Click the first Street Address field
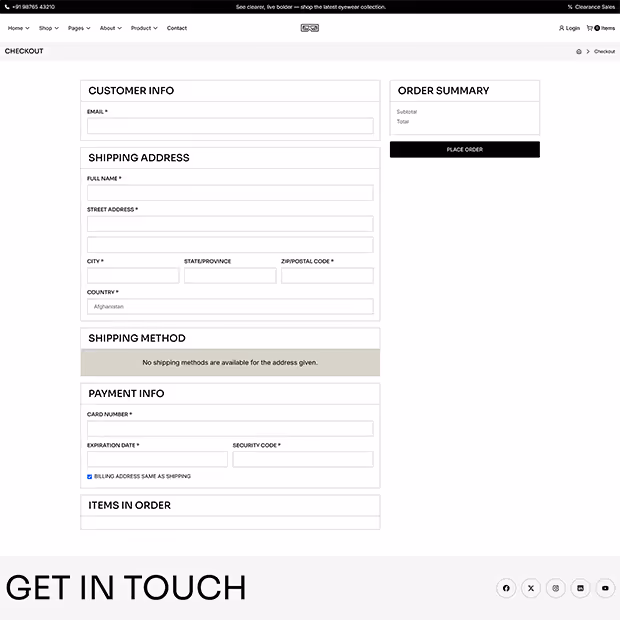This screenshot has height=620, width=620. [230, 223]
